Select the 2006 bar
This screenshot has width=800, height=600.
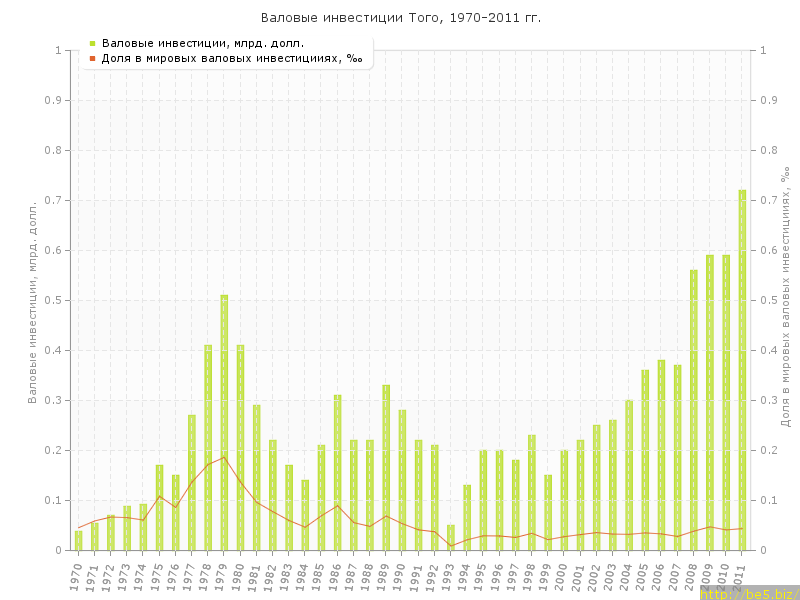tap(661, 455)
